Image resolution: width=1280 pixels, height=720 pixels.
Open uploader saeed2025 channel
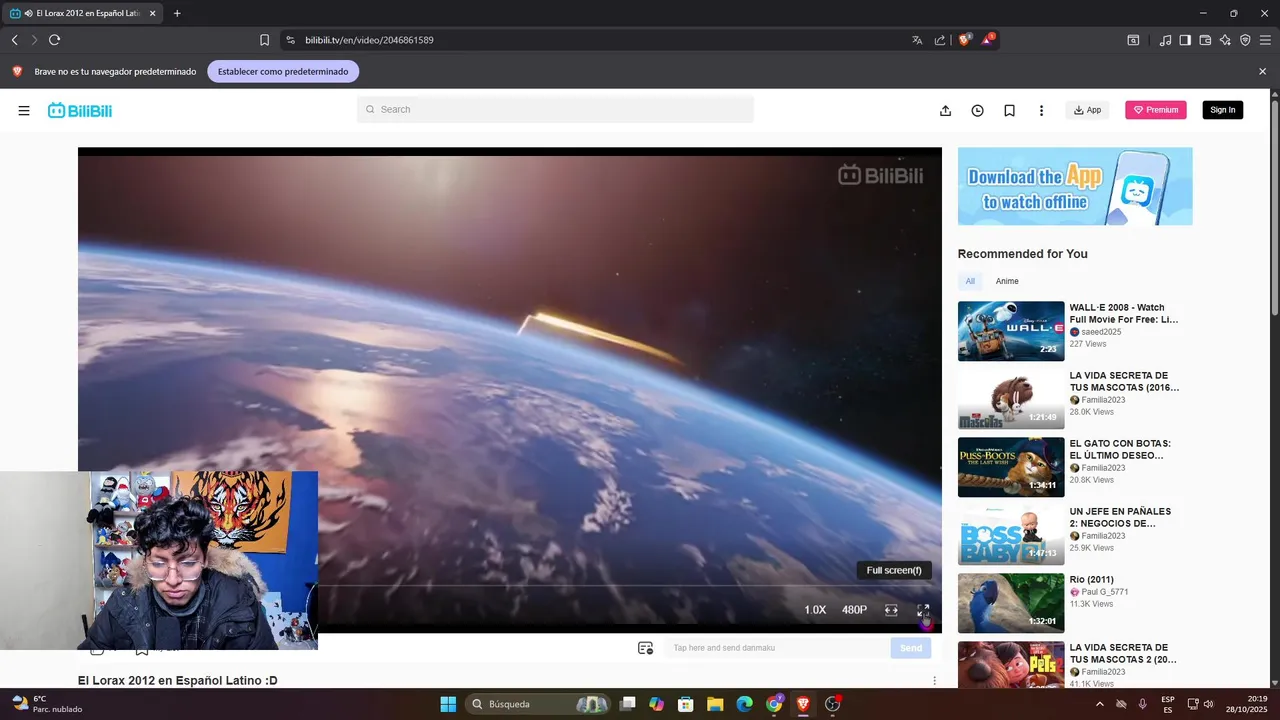(x=1100, y=332)
